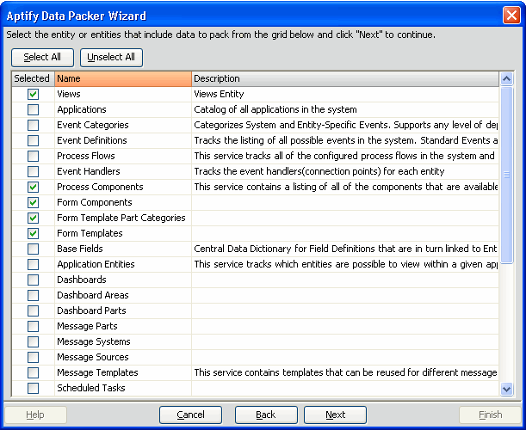The width and height of the screenshot is (528, 443).
Task: Select the 'Event Definitions' name cell
Action: click(x=123, y=141)
